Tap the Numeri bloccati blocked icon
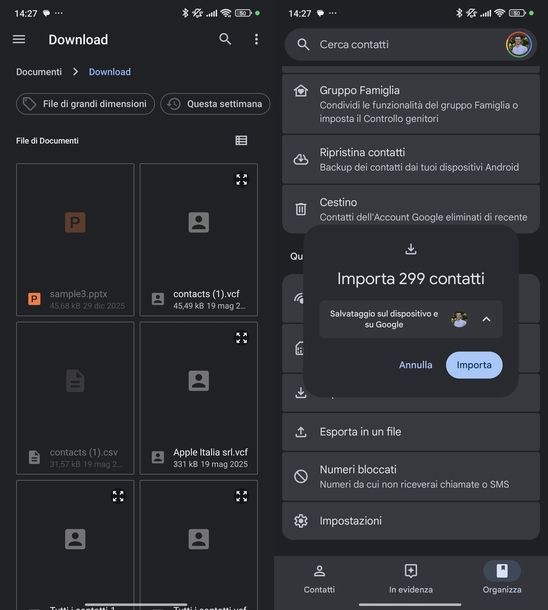This screenshot has width=548, height=610. [x=301, y=477]
